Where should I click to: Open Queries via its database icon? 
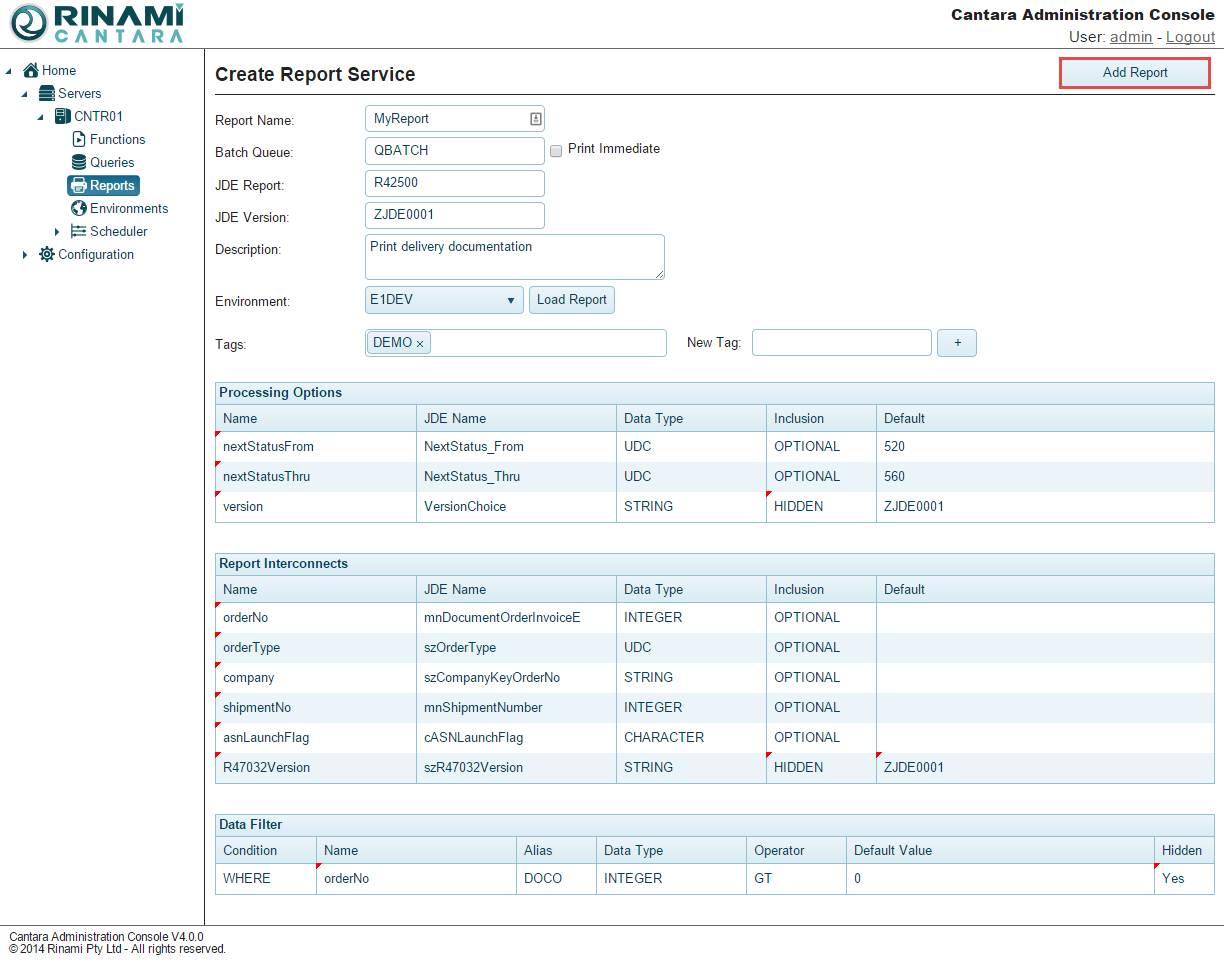[x=79, y=162]
